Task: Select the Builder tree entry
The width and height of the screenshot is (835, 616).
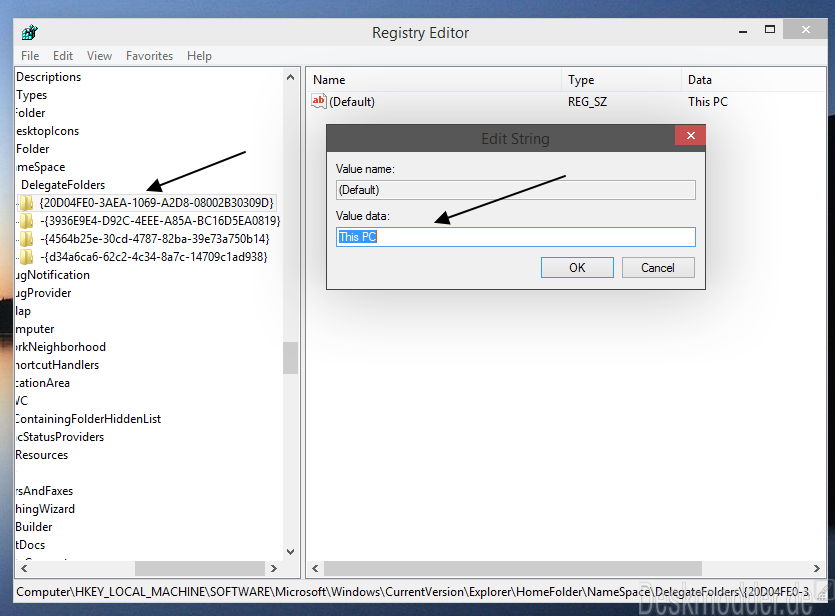Action: [34, 527]
